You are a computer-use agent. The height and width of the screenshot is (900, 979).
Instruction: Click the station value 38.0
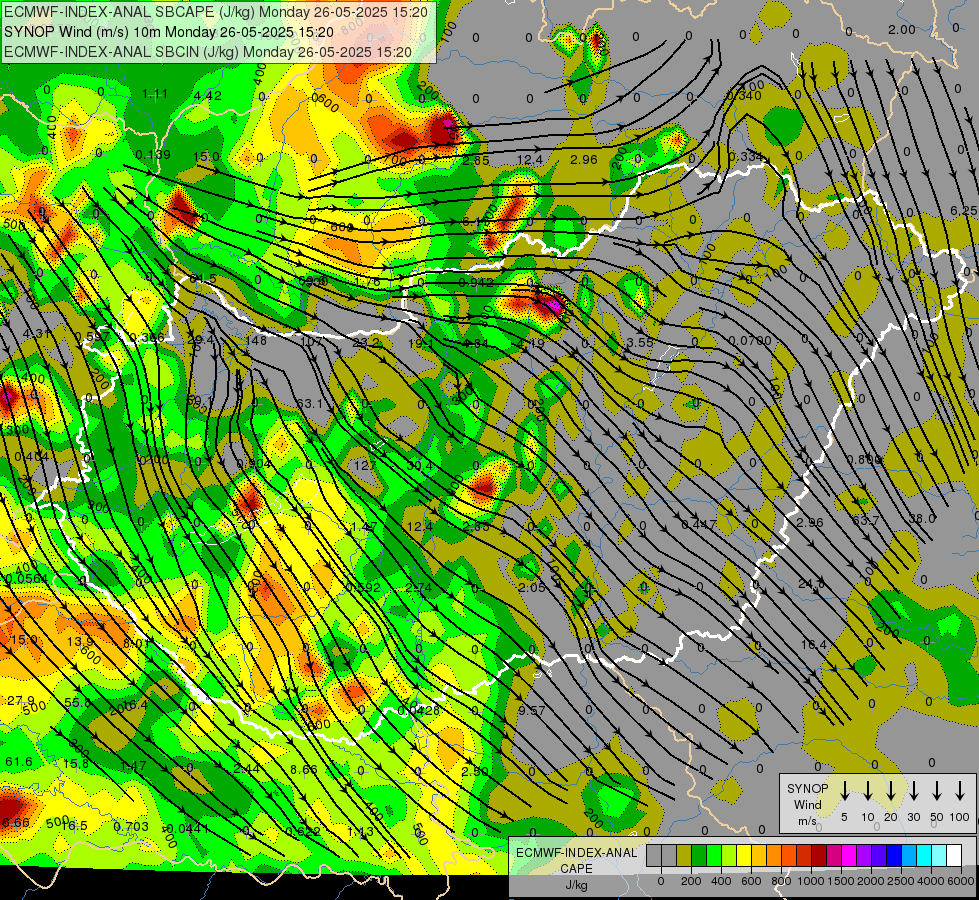pos(922,518)
